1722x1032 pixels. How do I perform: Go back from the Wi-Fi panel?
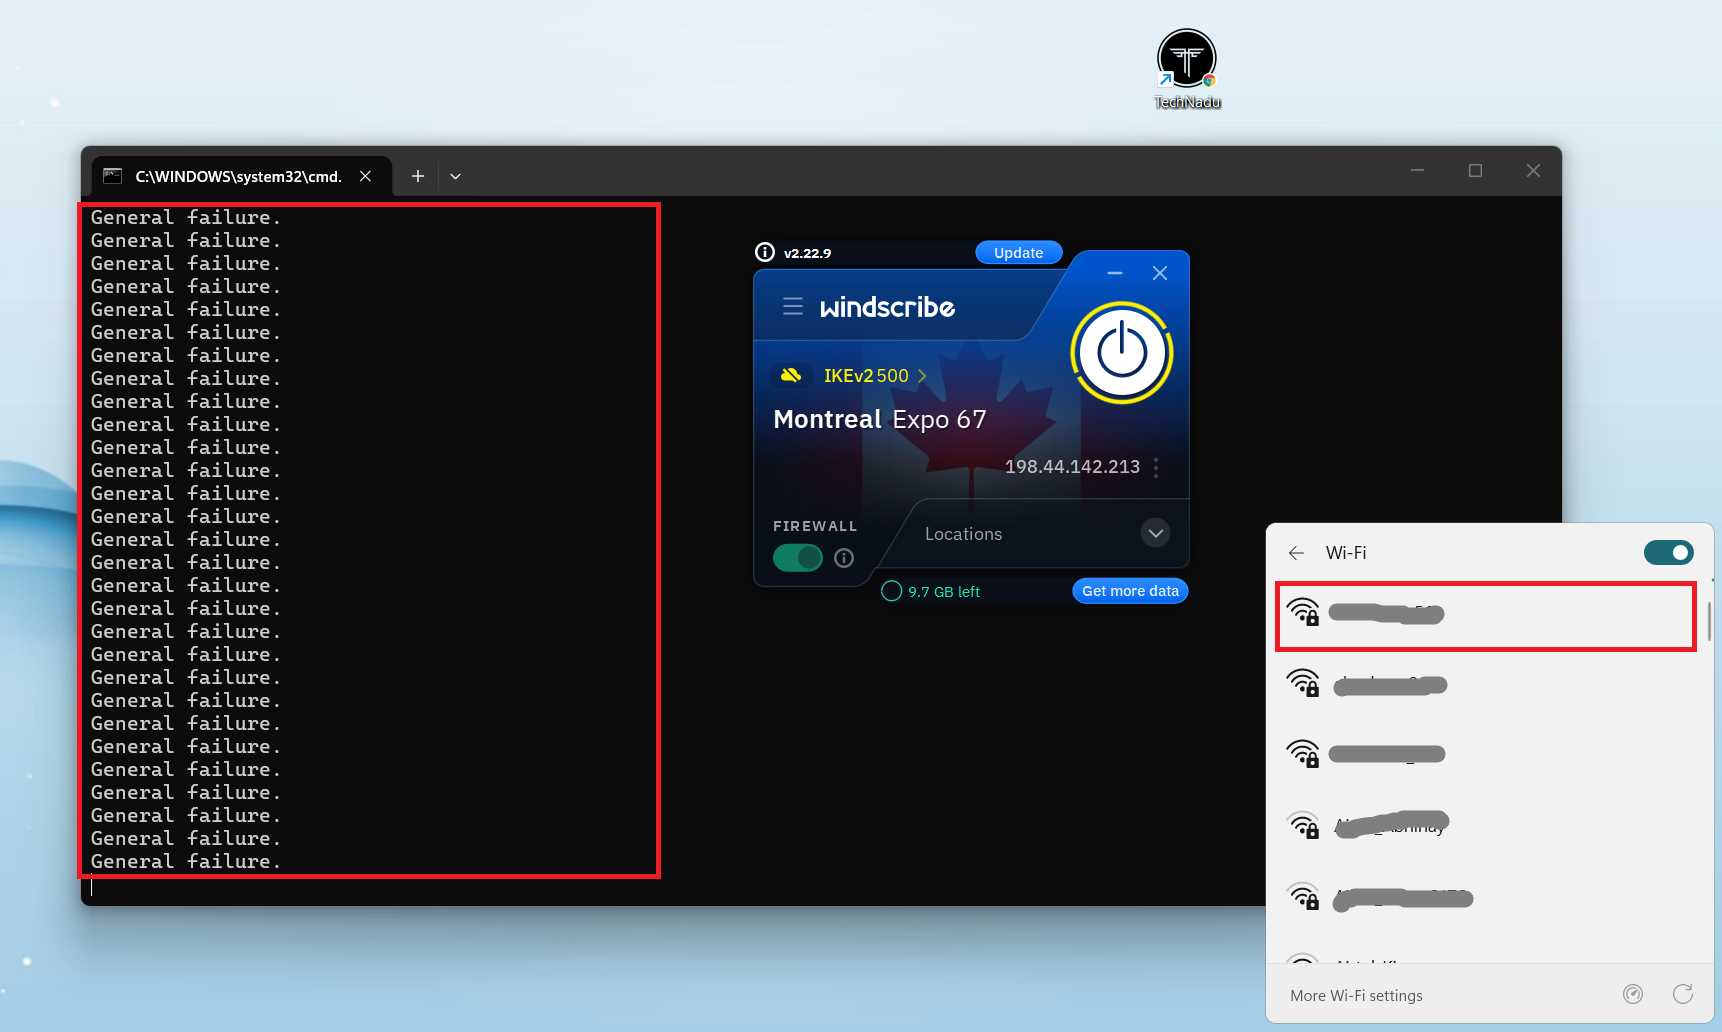tap(1296, 553)
